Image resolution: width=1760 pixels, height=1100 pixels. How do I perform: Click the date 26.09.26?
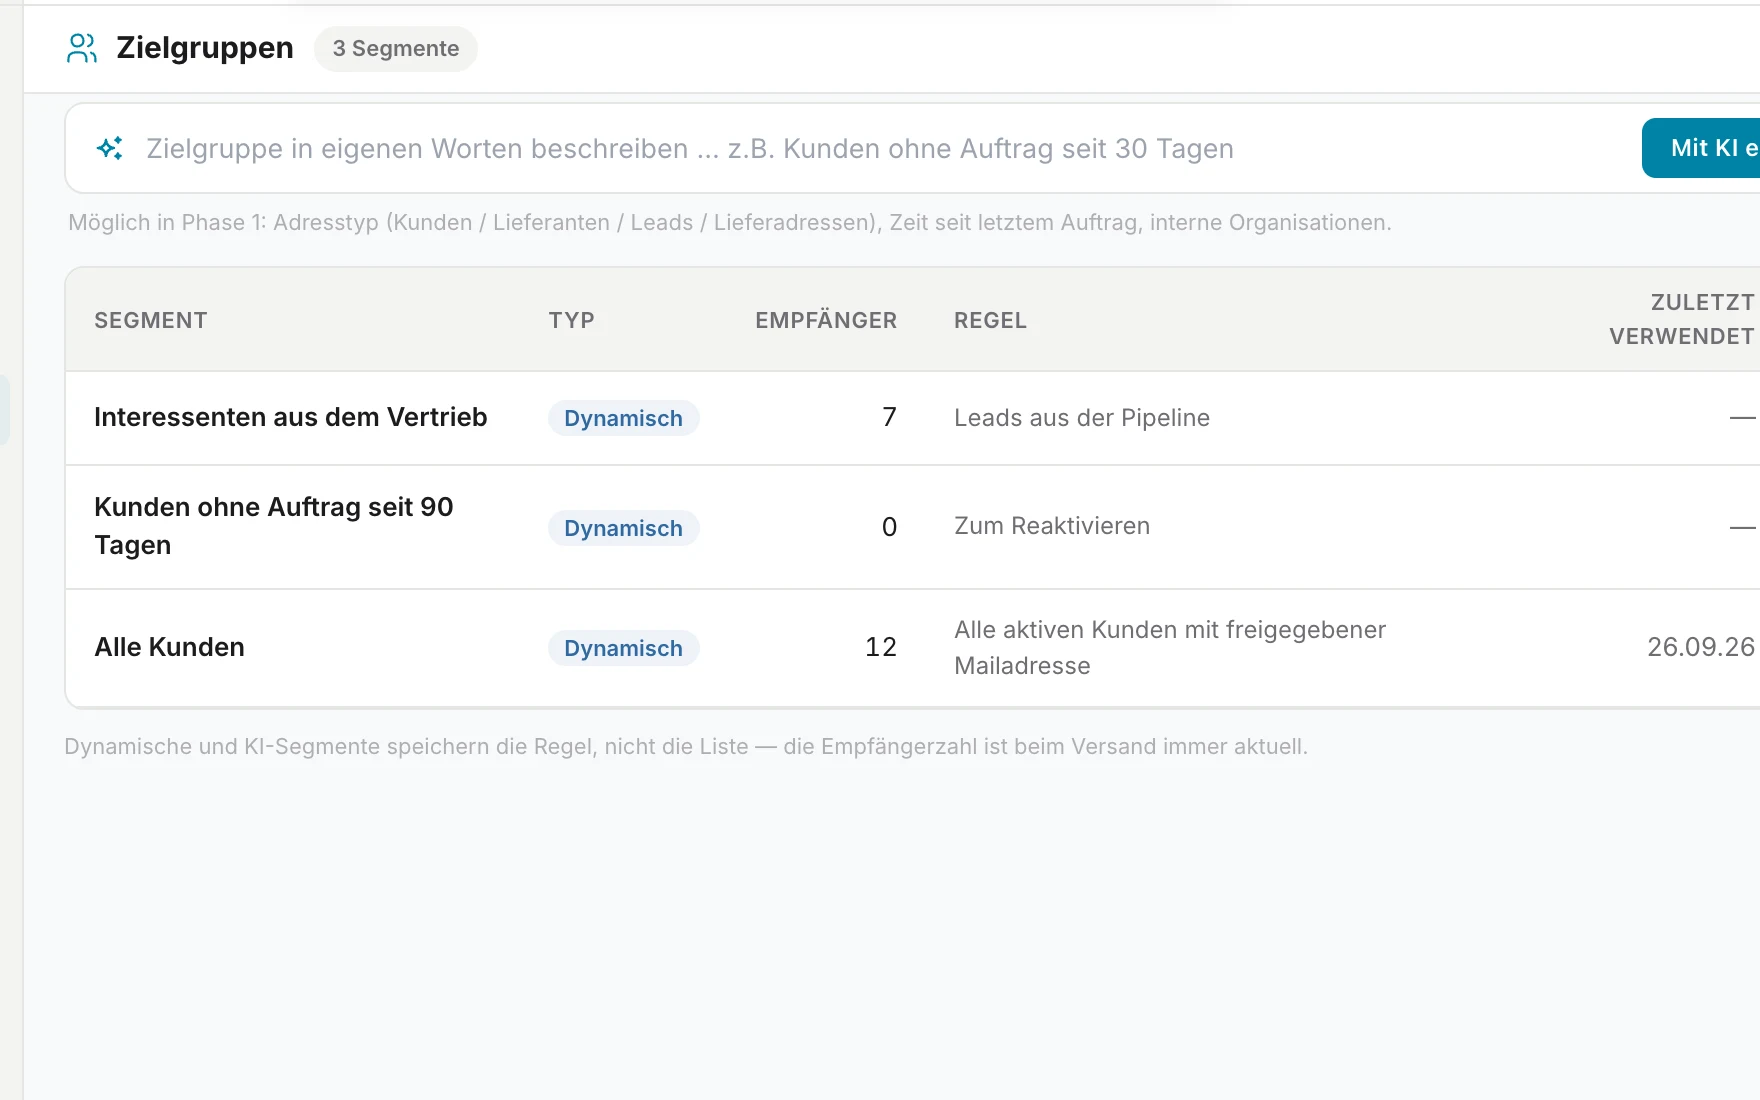coord(1701,647)
